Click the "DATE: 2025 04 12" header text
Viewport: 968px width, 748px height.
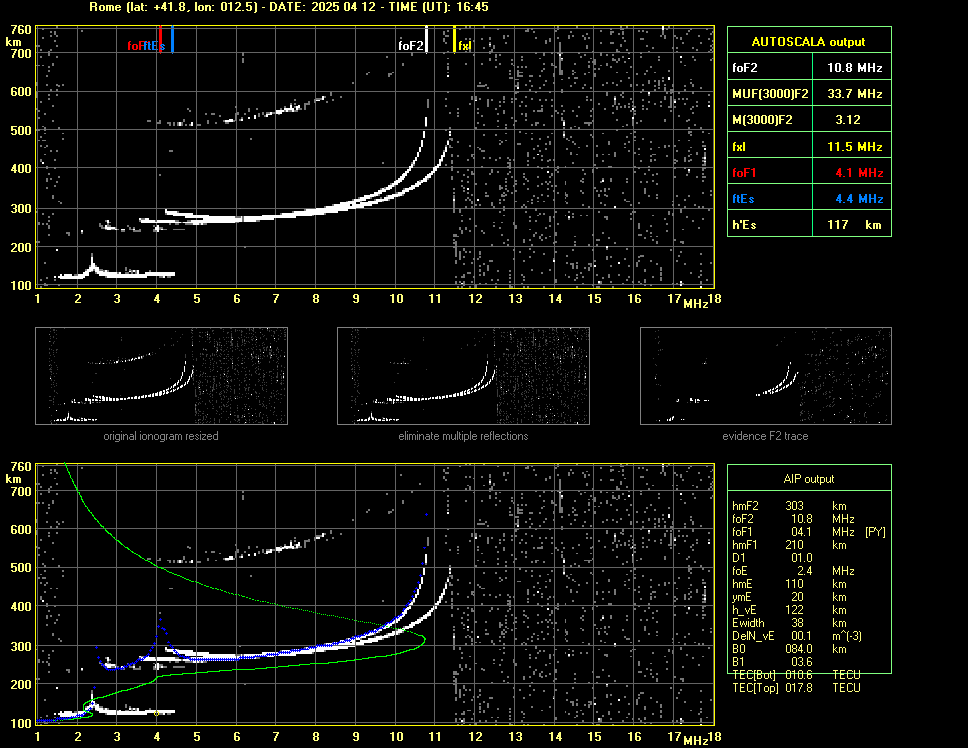(x=323, y=7)
